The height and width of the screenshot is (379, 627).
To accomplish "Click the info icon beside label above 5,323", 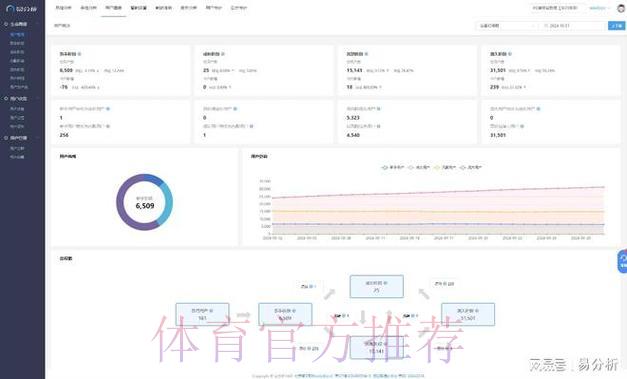I will (x=379, y=109).
